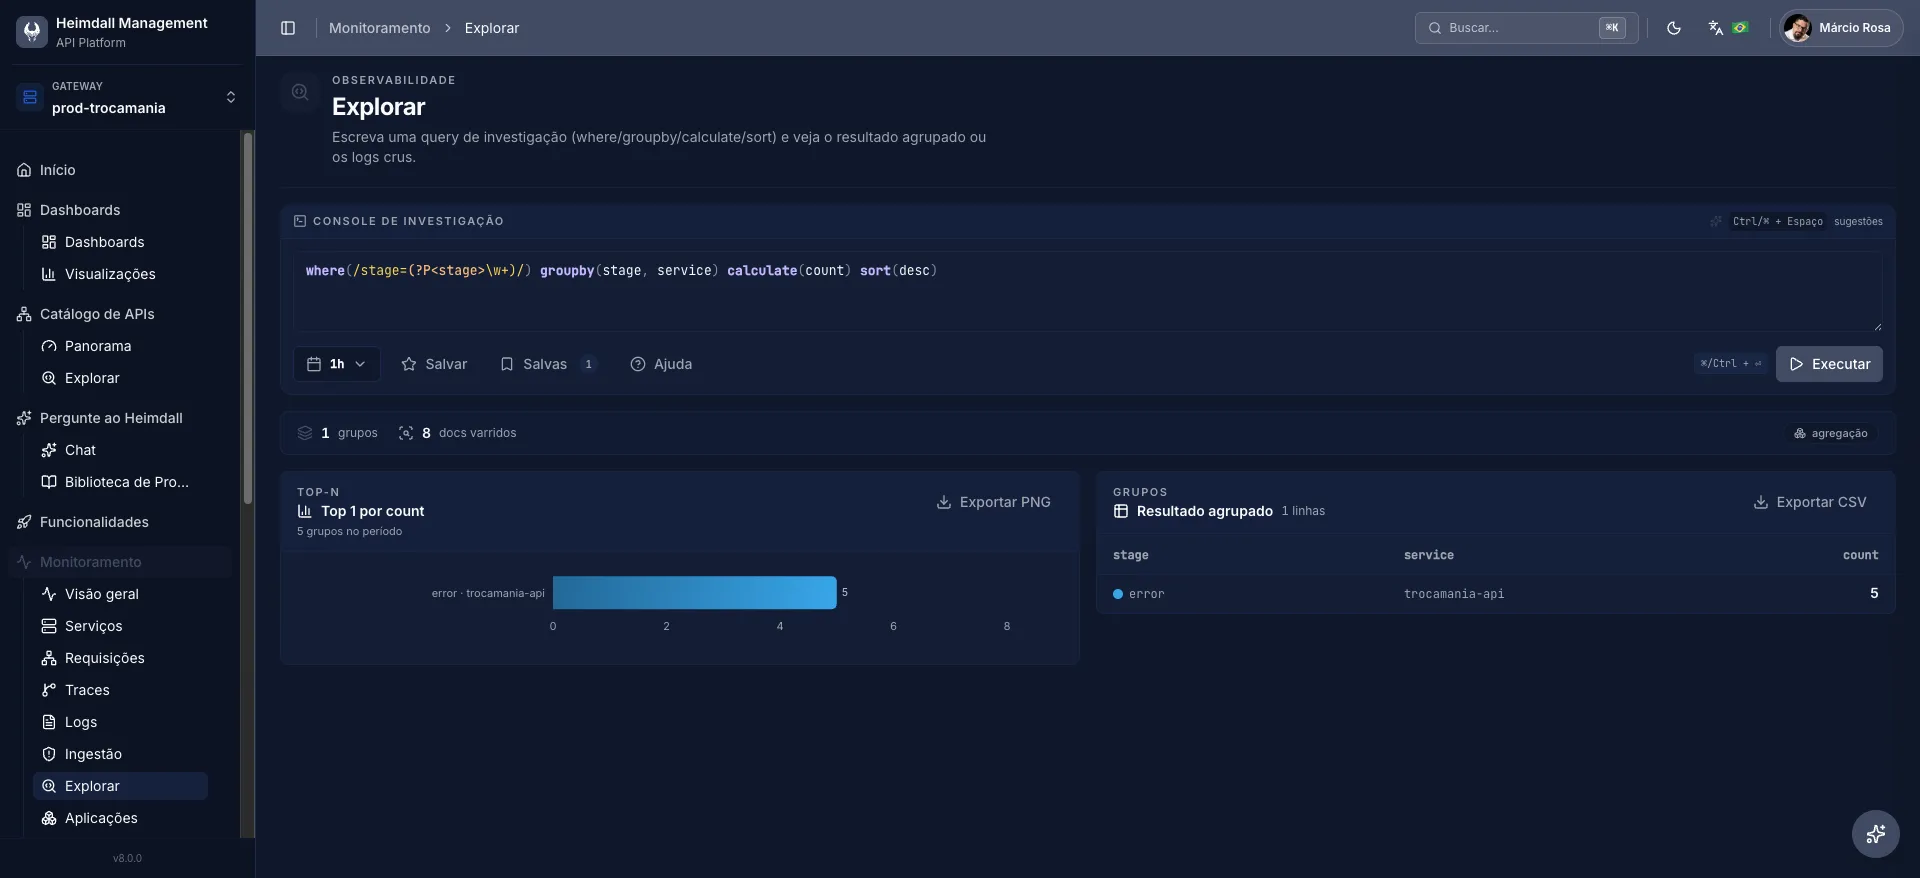This screenshot has height=878, width=1920.
Task: Open Márcio Rosa user menu
Action: click(1841, 28)
